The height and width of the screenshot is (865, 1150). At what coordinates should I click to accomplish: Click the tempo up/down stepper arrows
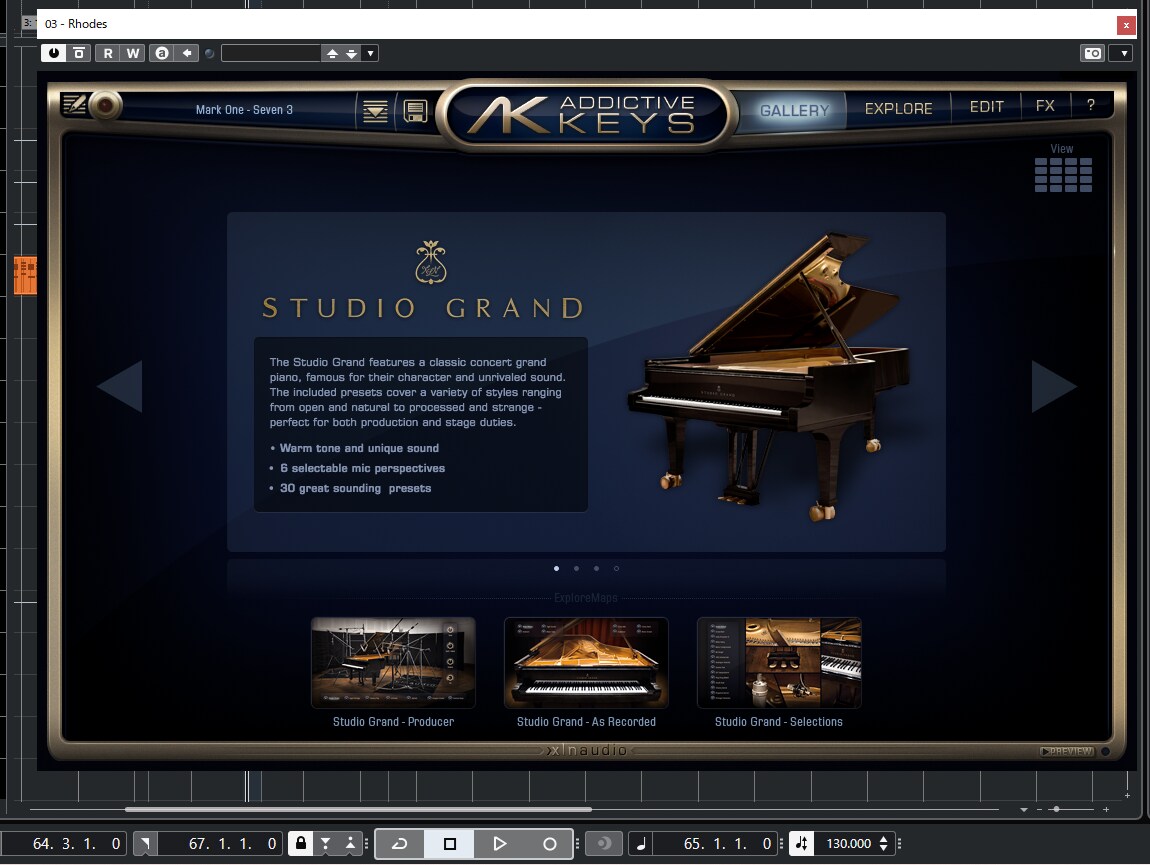[884, 844]
